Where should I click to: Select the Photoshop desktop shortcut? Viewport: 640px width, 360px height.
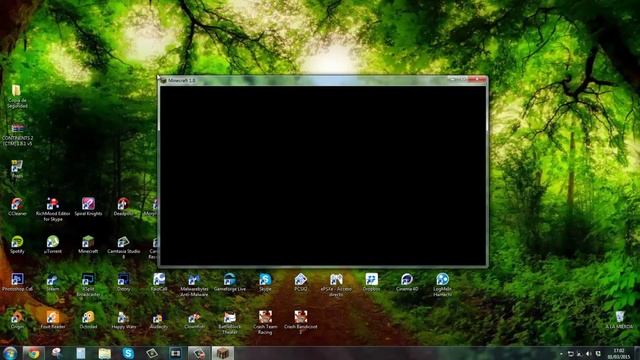pos(17,282)
